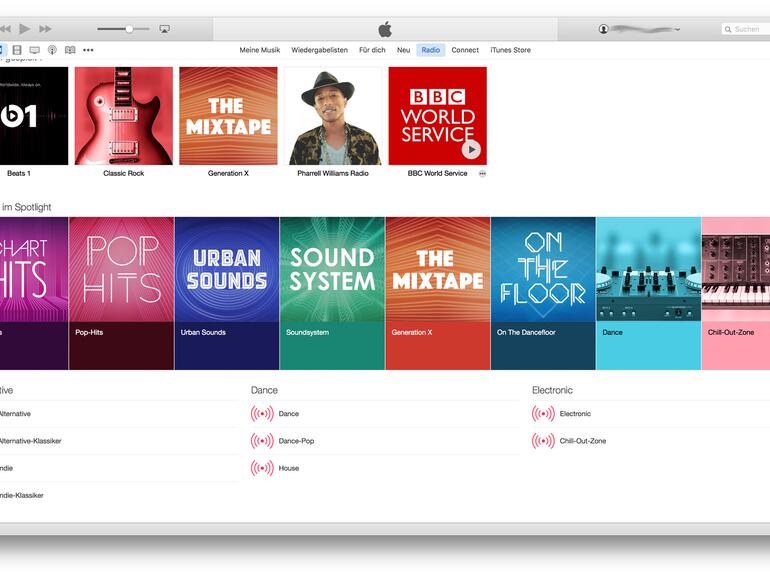This screenshot has height=578, width=770.
Task: Open AirPlay output icon
Action: coord(165,29)
